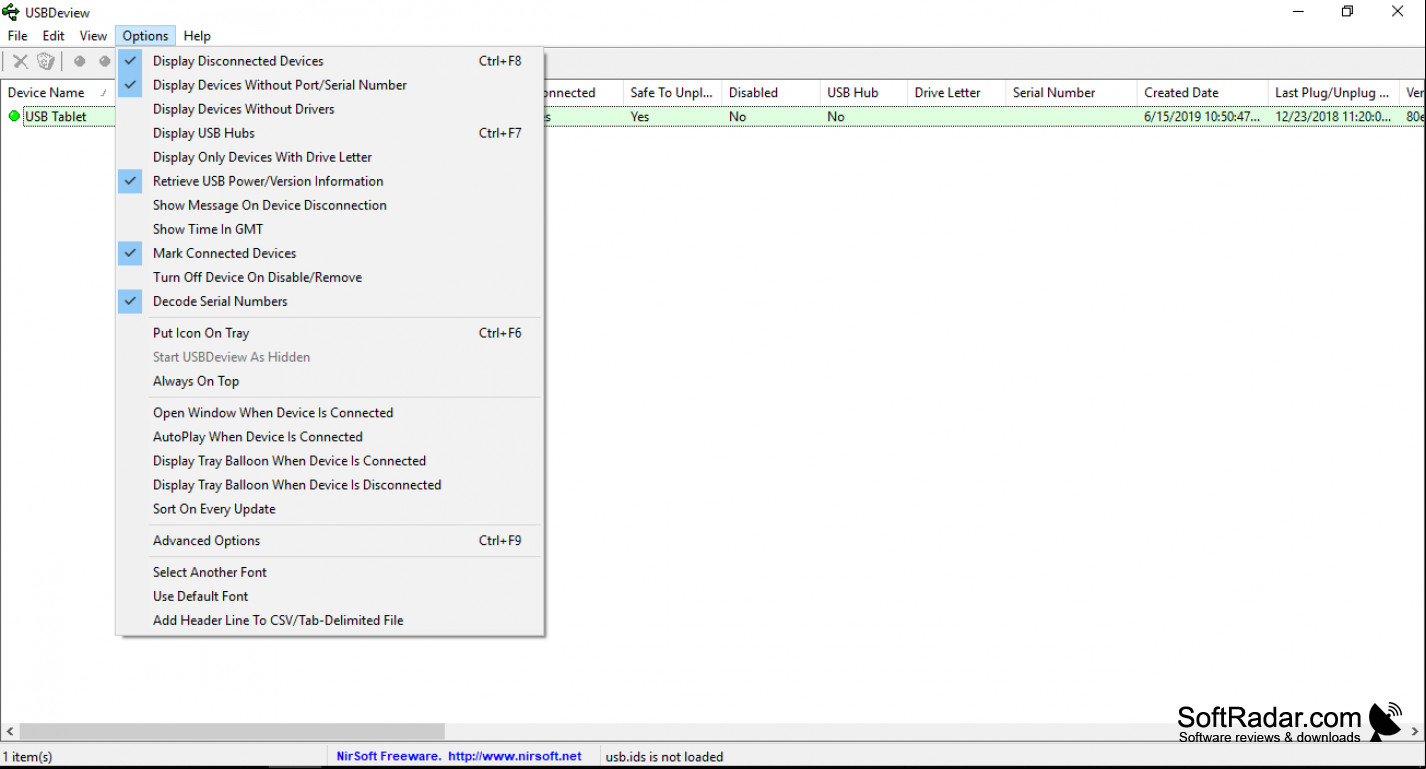1426x769 pixels.
Task: Open the View menu
Action: point(93,36)
